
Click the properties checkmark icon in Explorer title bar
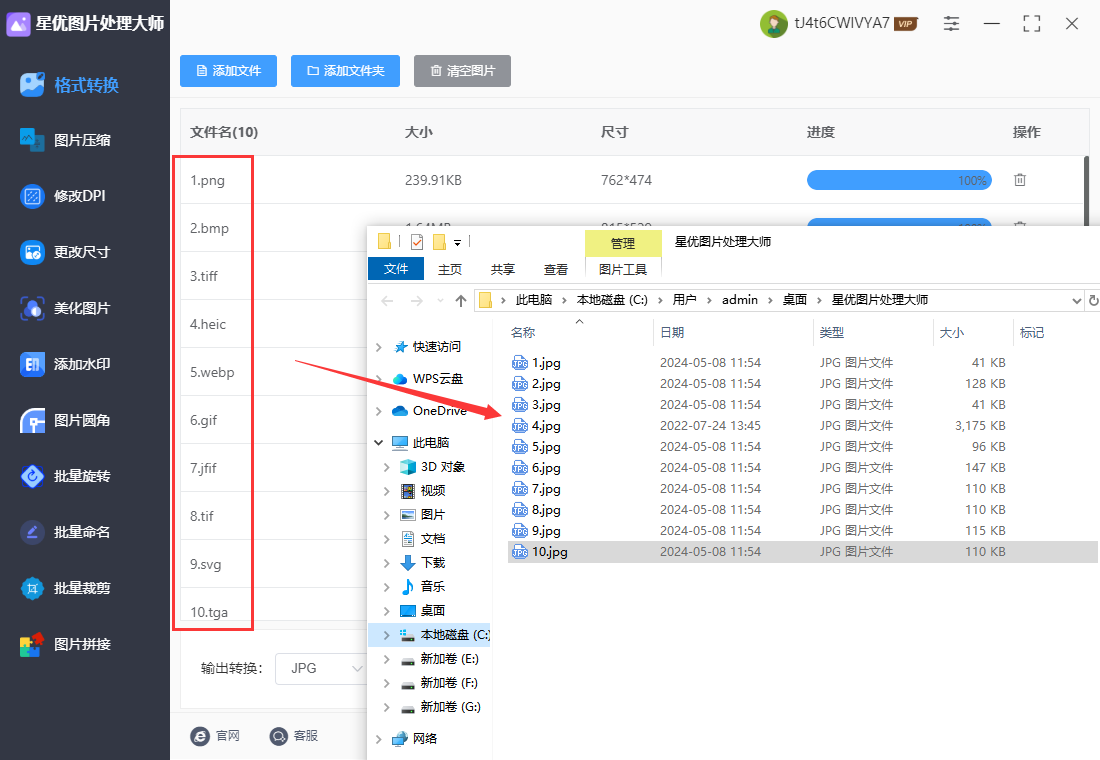coord(417,242)
